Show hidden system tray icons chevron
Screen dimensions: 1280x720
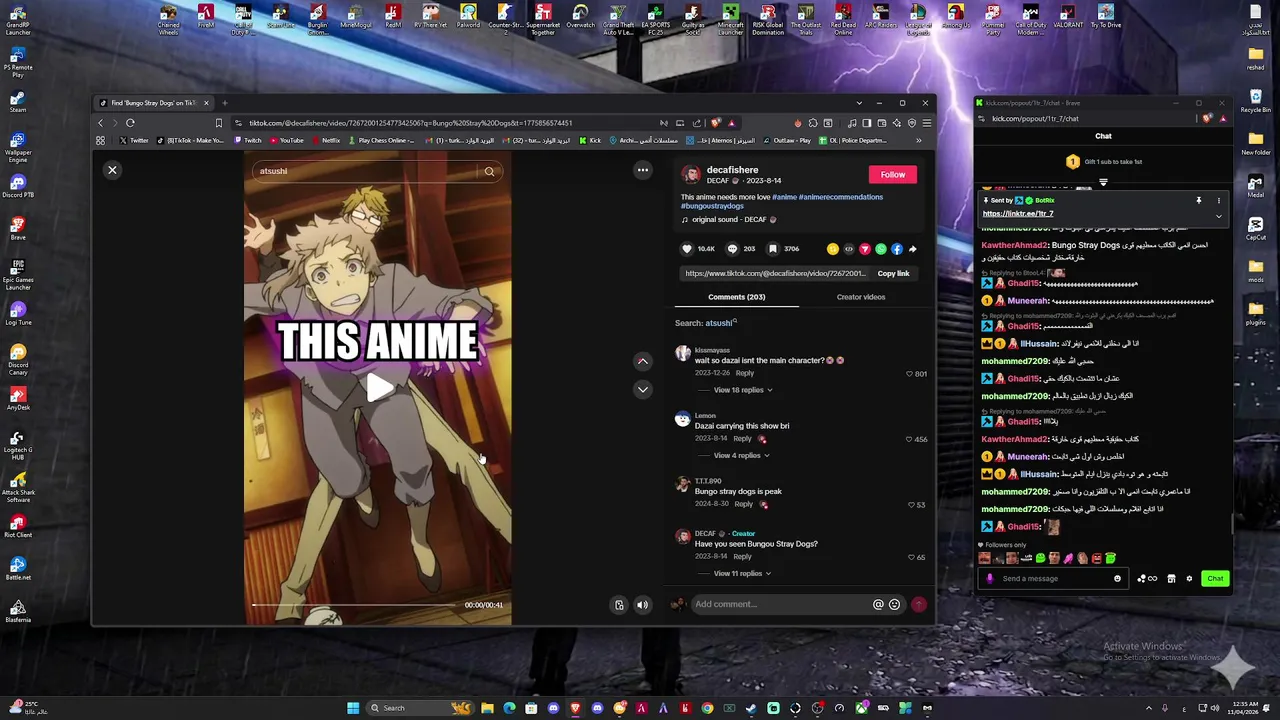click(1149, 708)
